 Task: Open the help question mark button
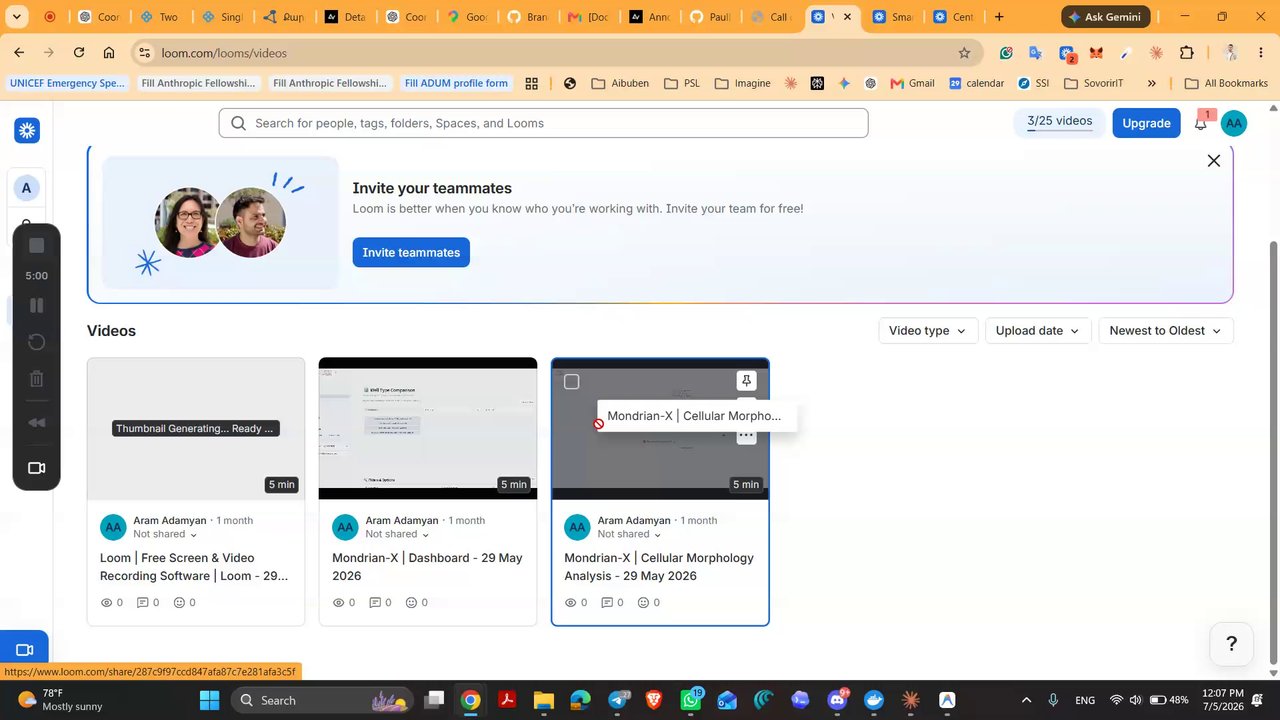tap(1231, 644)
